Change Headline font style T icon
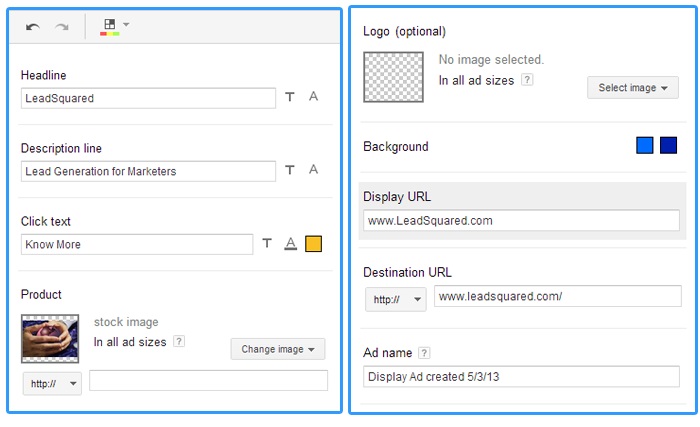This screenshot has width=700, height=427. tap(290, 96)
